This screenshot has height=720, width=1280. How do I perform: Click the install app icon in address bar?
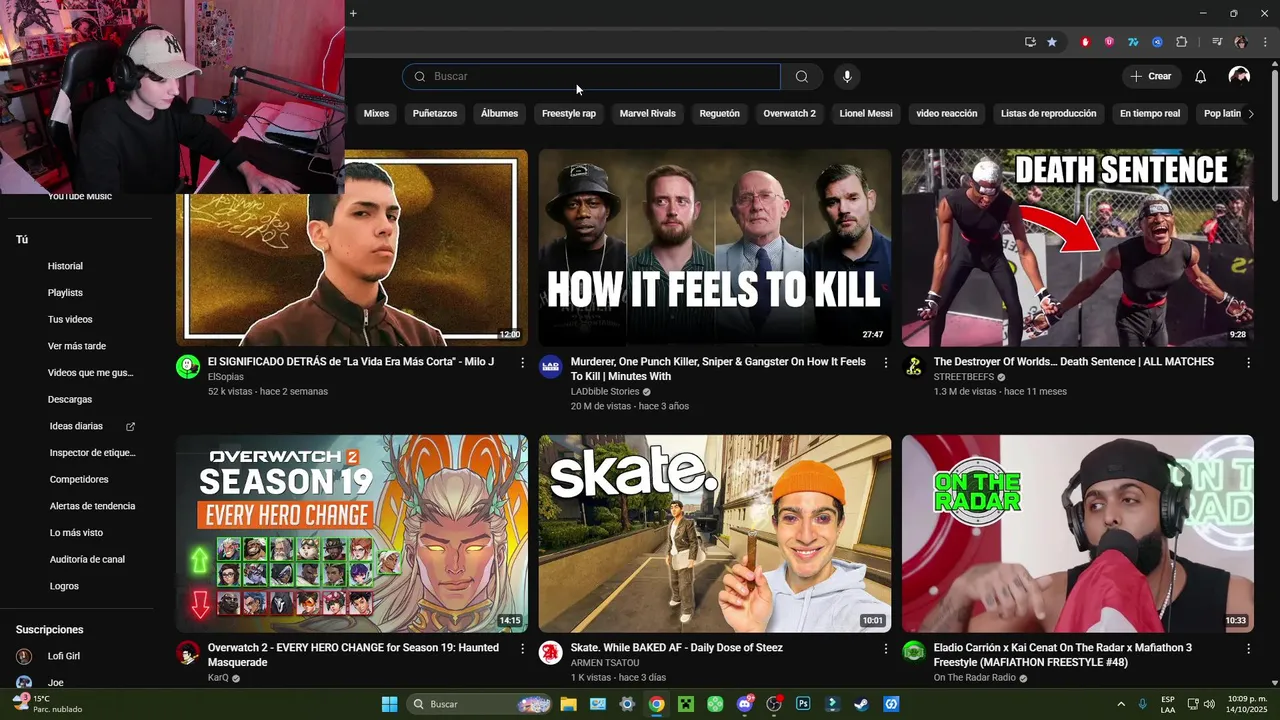(1030, 42)
